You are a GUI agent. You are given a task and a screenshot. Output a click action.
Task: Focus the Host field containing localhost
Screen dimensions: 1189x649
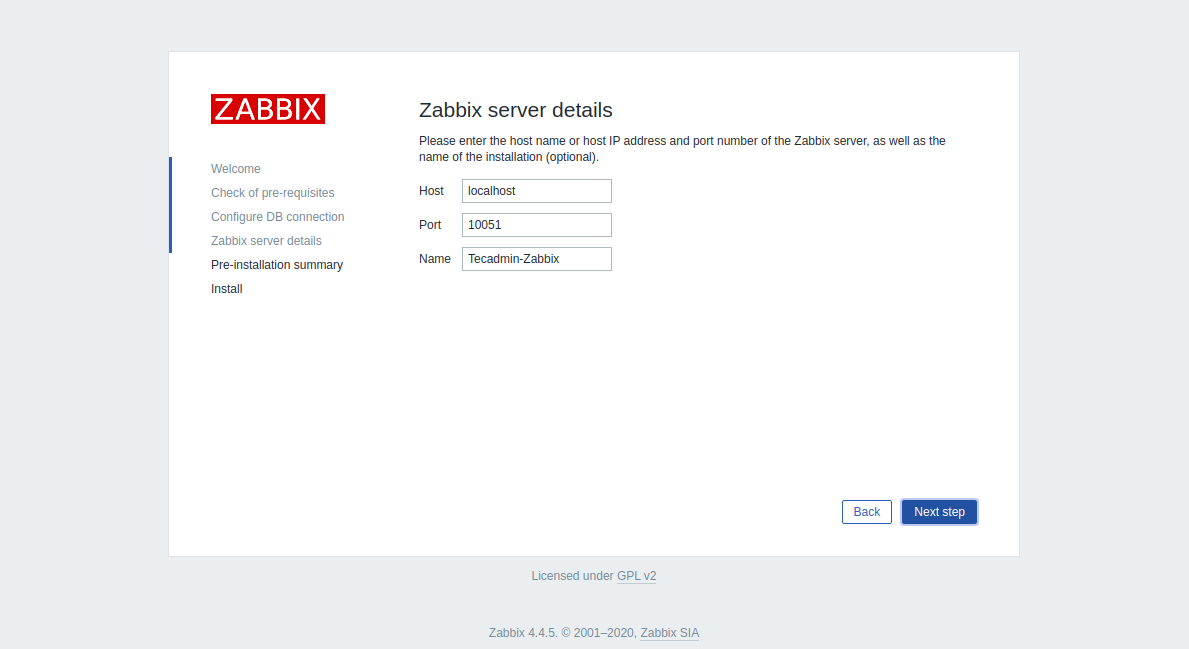[x=536, y=191]
